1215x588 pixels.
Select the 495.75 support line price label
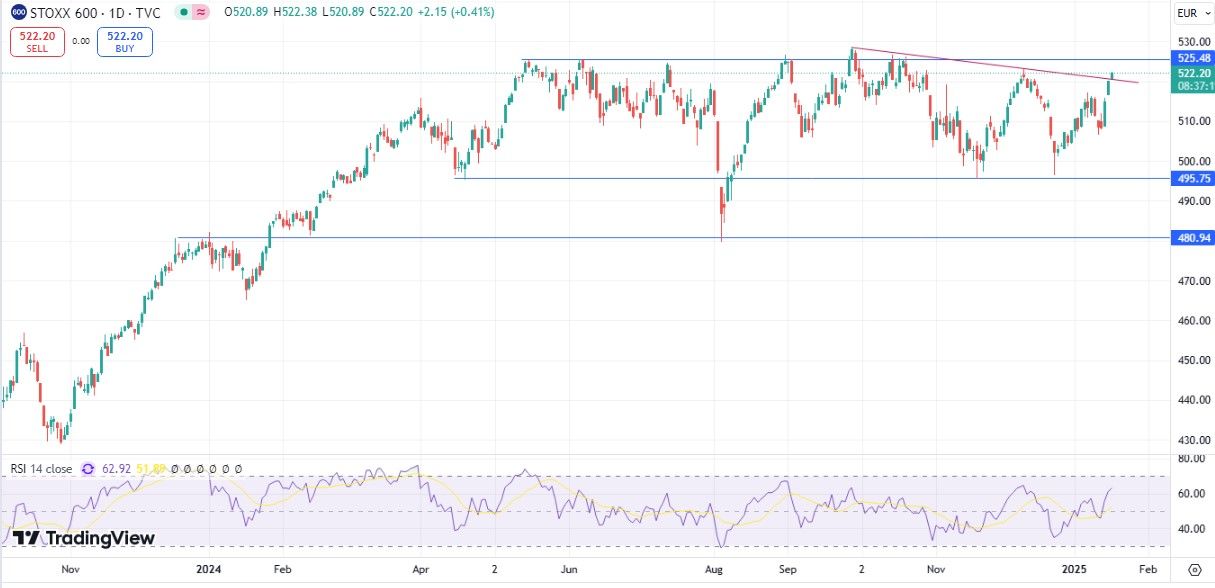pos(1194,179)
